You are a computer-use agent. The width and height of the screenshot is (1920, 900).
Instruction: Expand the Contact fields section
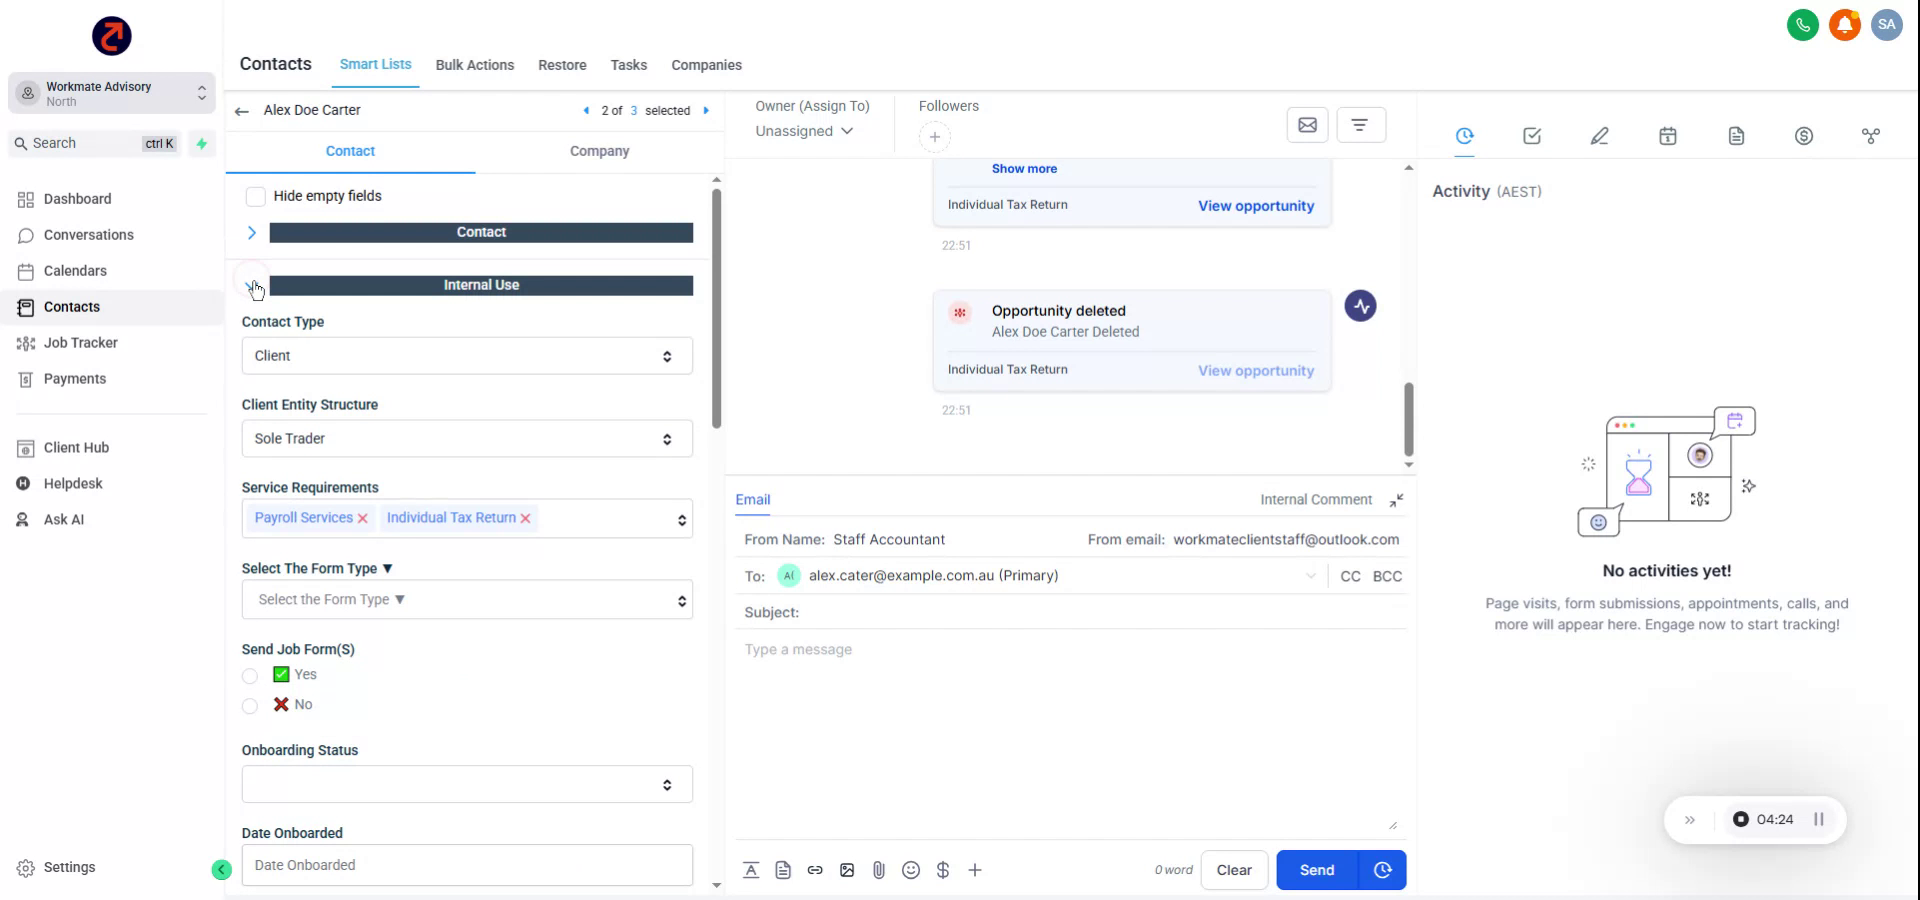tap(251, 232)
